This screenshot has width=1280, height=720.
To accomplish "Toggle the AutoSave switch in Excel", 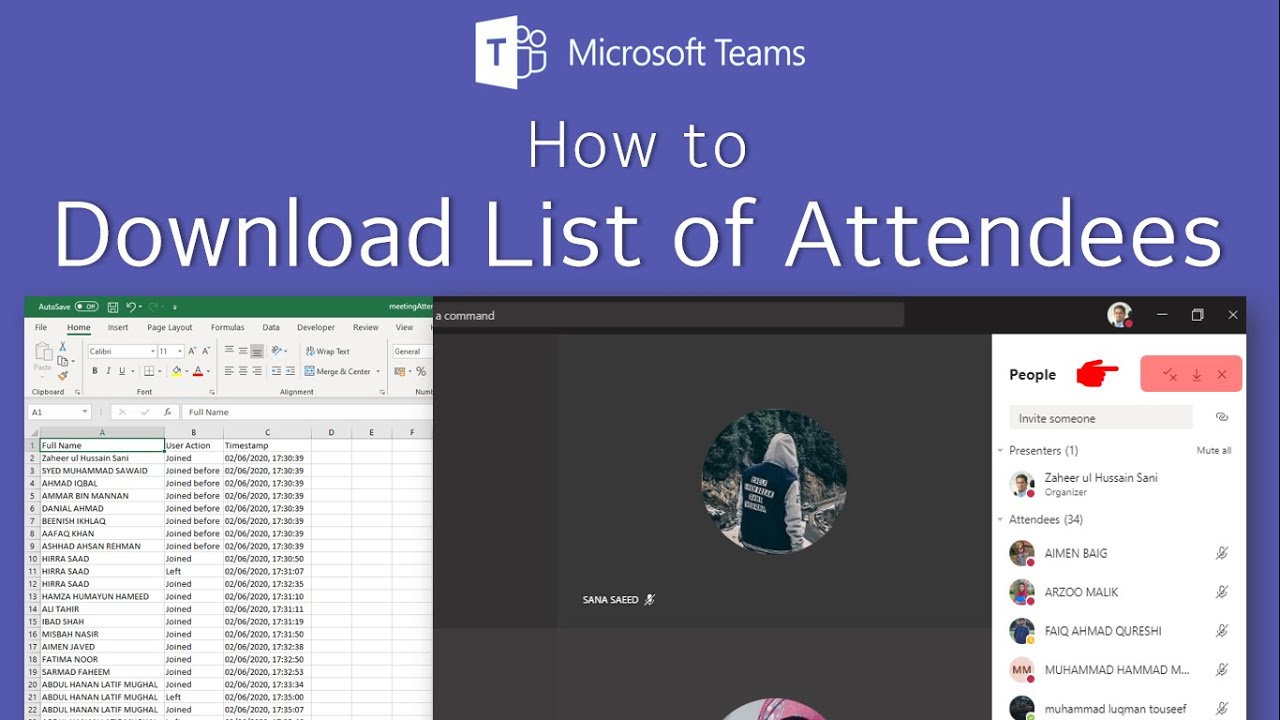I will [87, 307].
